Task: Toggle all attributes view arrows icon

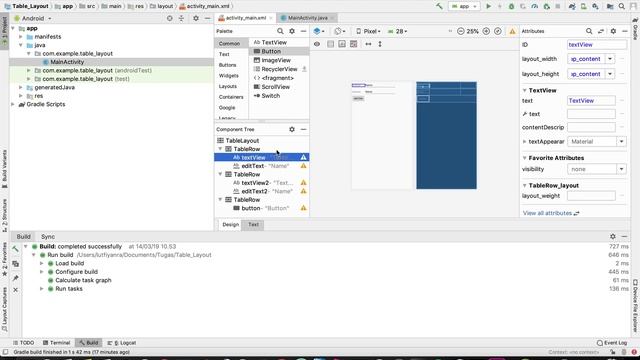Action: tap(601, 31)
